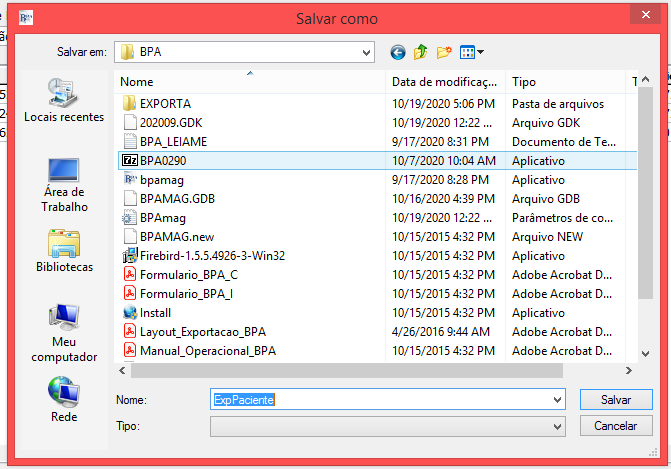Expand the Salvar em folder dropdown
The image size is (671, 469).
pyautogui.click(x=367, y=51)
